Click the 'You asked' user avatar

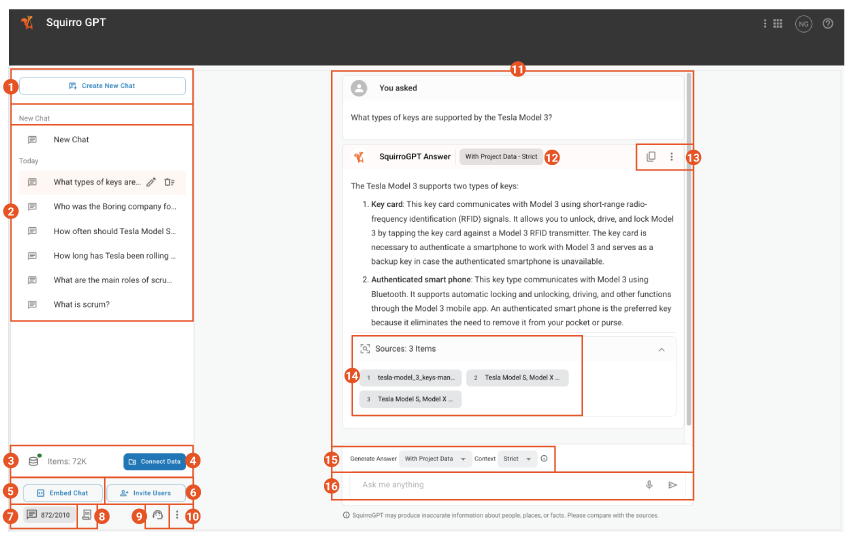point(359,88)
